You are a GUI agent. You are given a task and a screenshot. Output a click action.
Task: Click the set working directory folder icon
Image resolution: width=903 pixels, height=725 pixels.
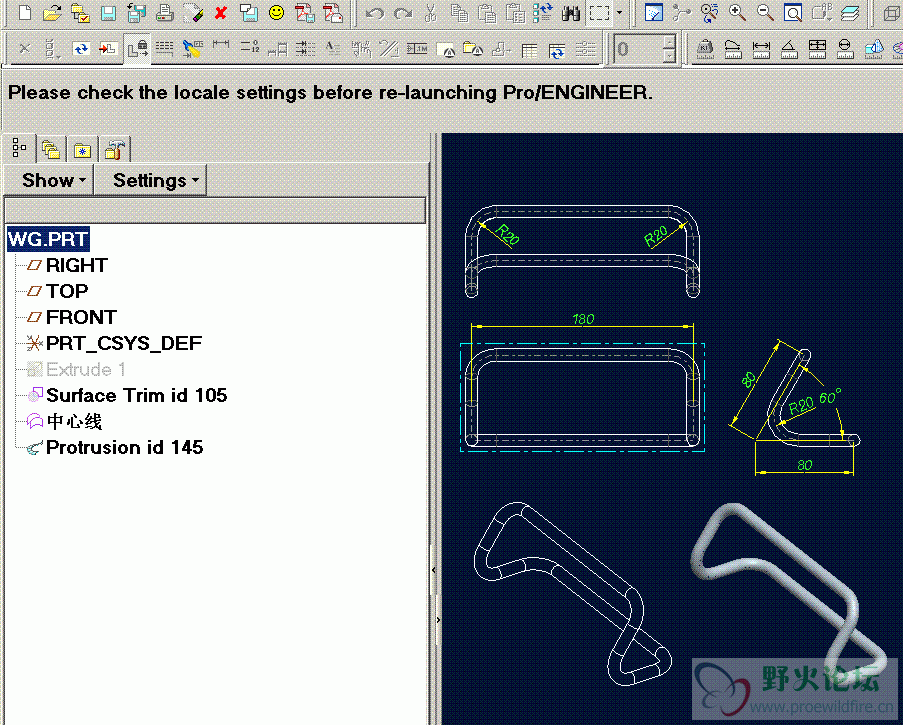pyautogui.click(x=80, y=12)
